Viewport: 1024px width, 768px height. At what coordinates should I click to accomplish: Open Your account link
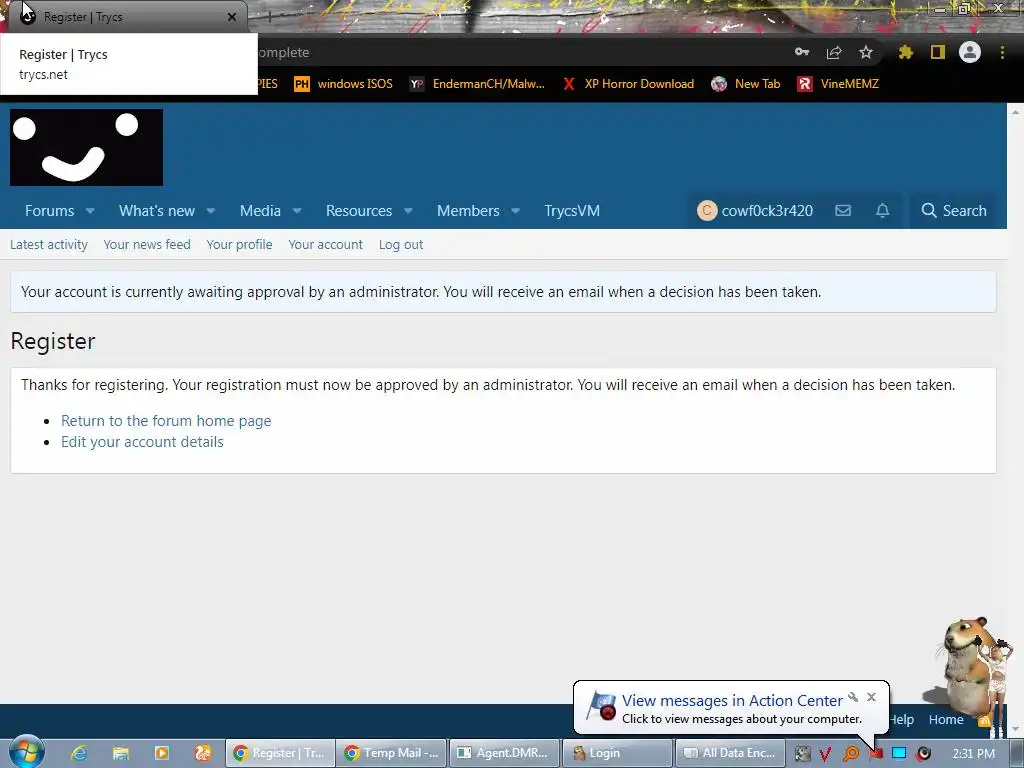[x=325, y=245]
